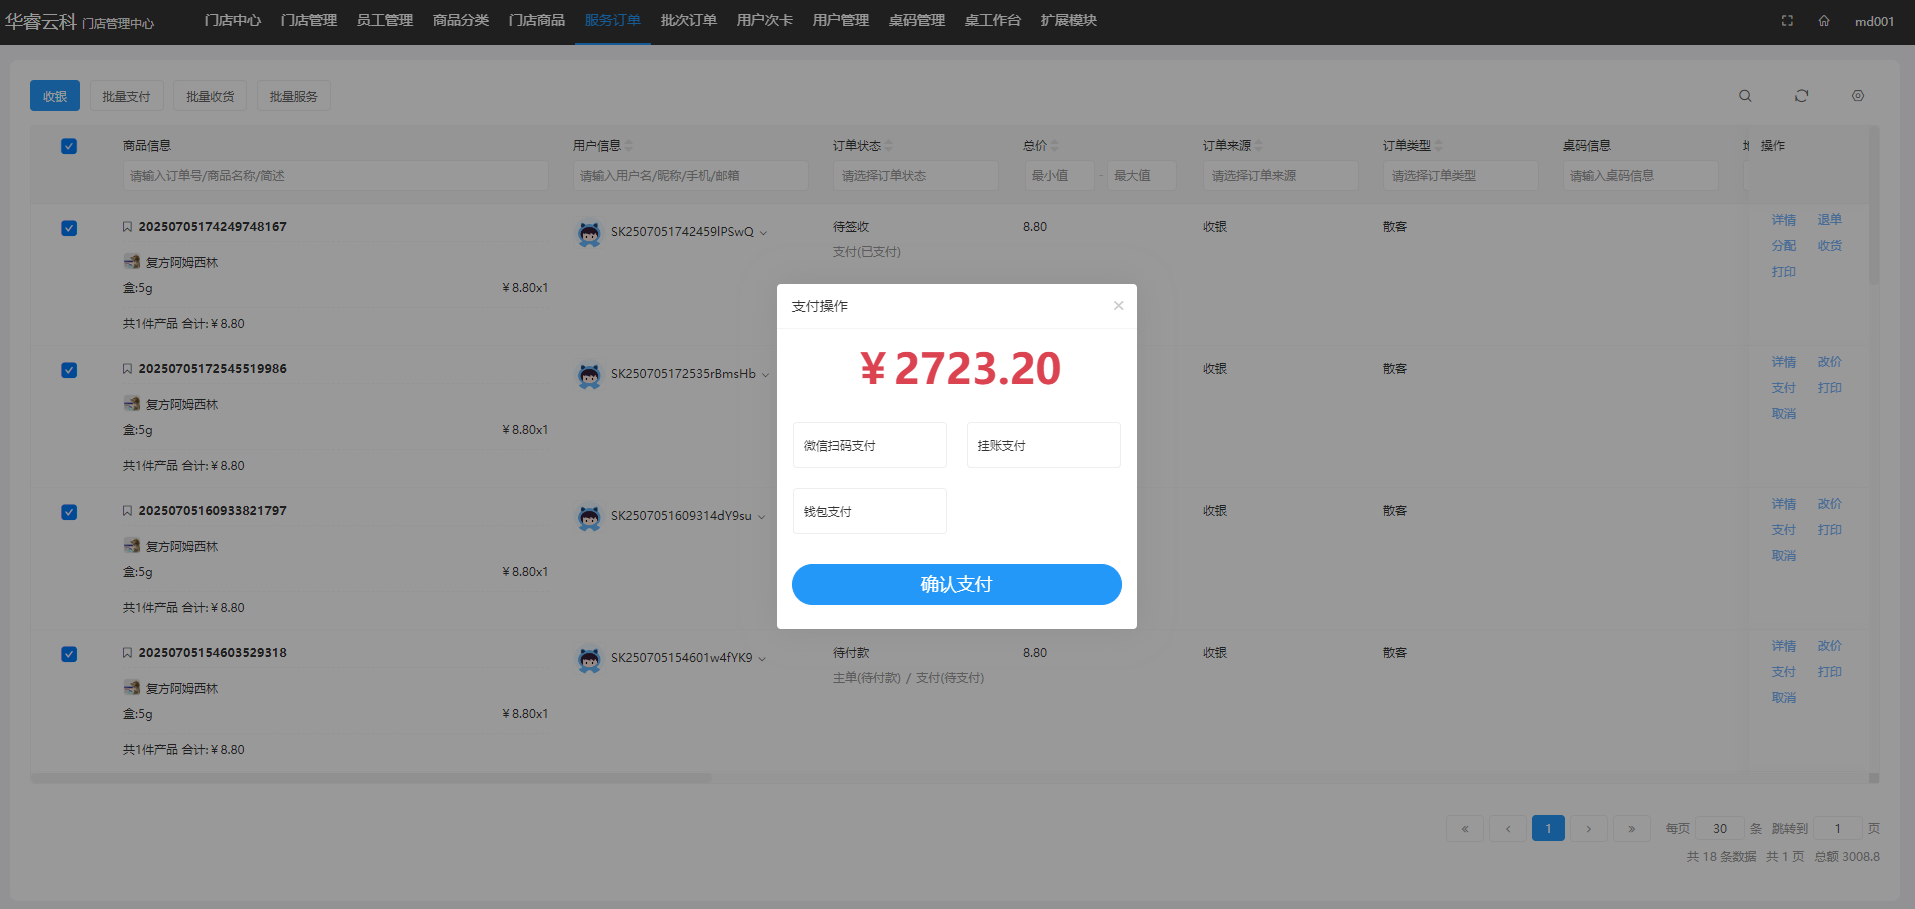This screenshot has width=1915, height=909.
Task: Select the 微信扫码支付 payment option
Action: (869, 445)
